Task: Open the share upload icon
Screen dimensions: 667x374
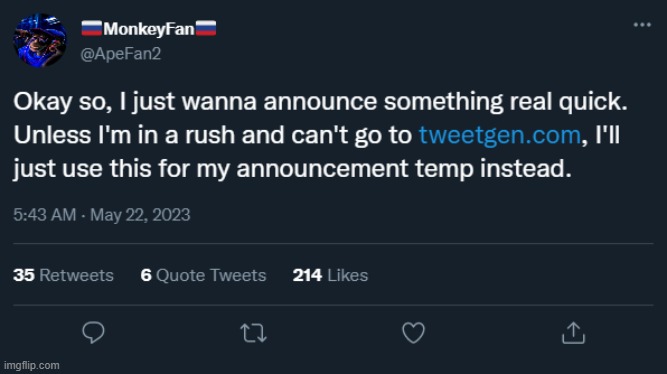Action: pyautogui.click(x=573, y=333)
